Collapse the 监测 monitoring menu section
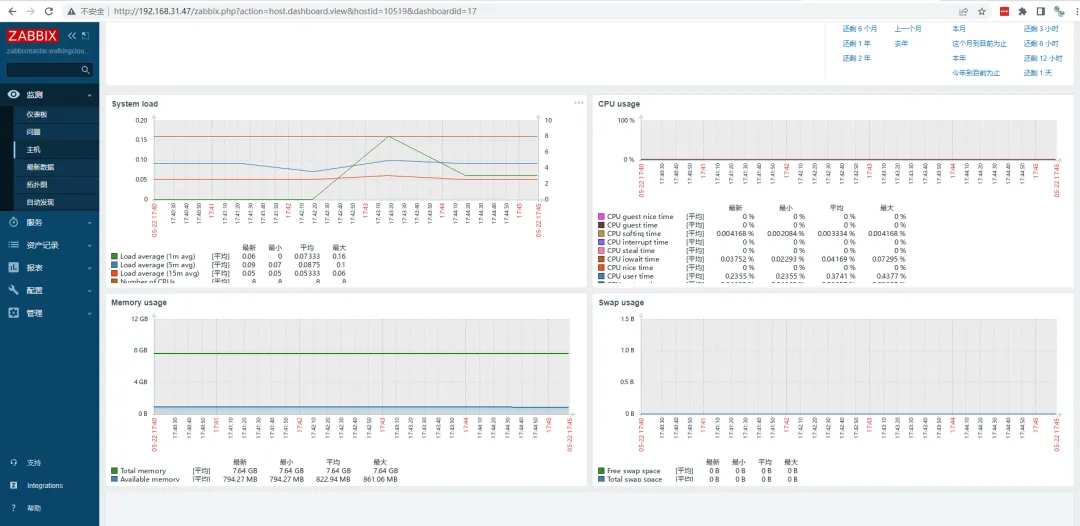 (50, 95)
